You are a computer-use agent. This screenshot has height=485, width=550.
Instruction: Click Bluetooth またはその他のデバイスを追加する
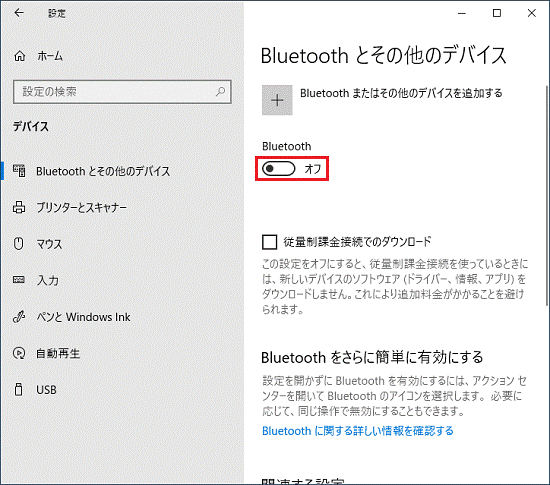pyautogui.click(x=401, y=93)
